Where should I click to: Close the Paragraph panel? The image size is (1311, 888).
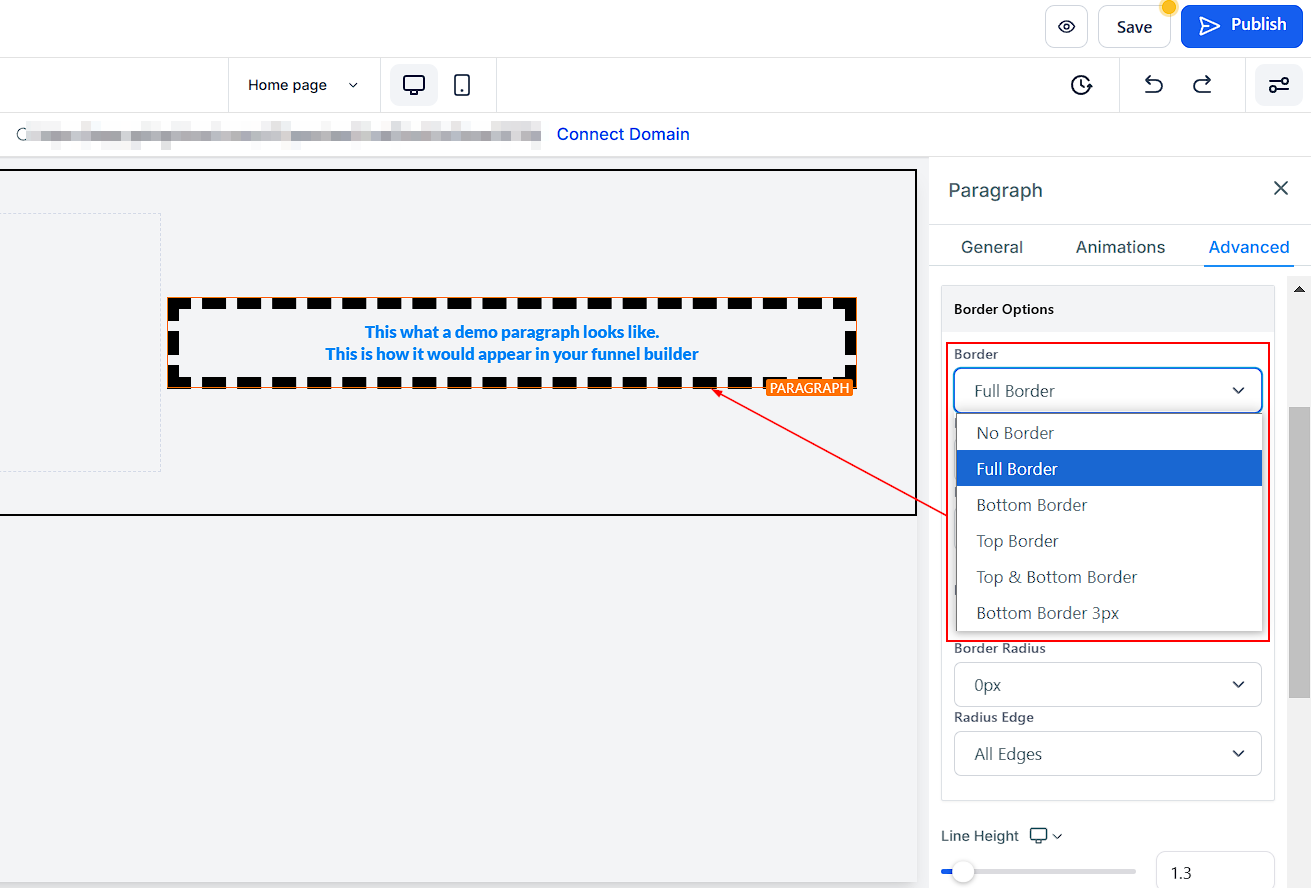(1280, 188)
